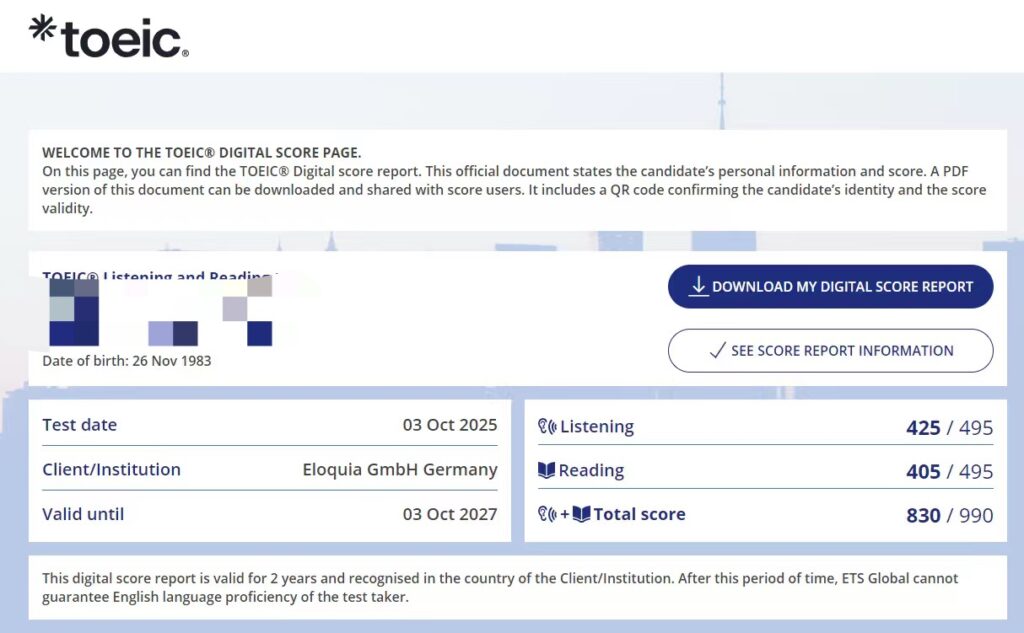Click the download arrow icon
The height and width of the screenshot is (633, 1024).
[698, 287]
